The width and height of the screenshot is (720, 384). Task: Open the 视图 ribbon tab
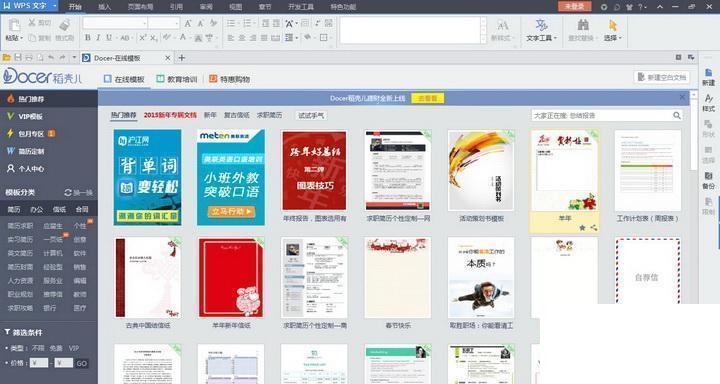236,7
